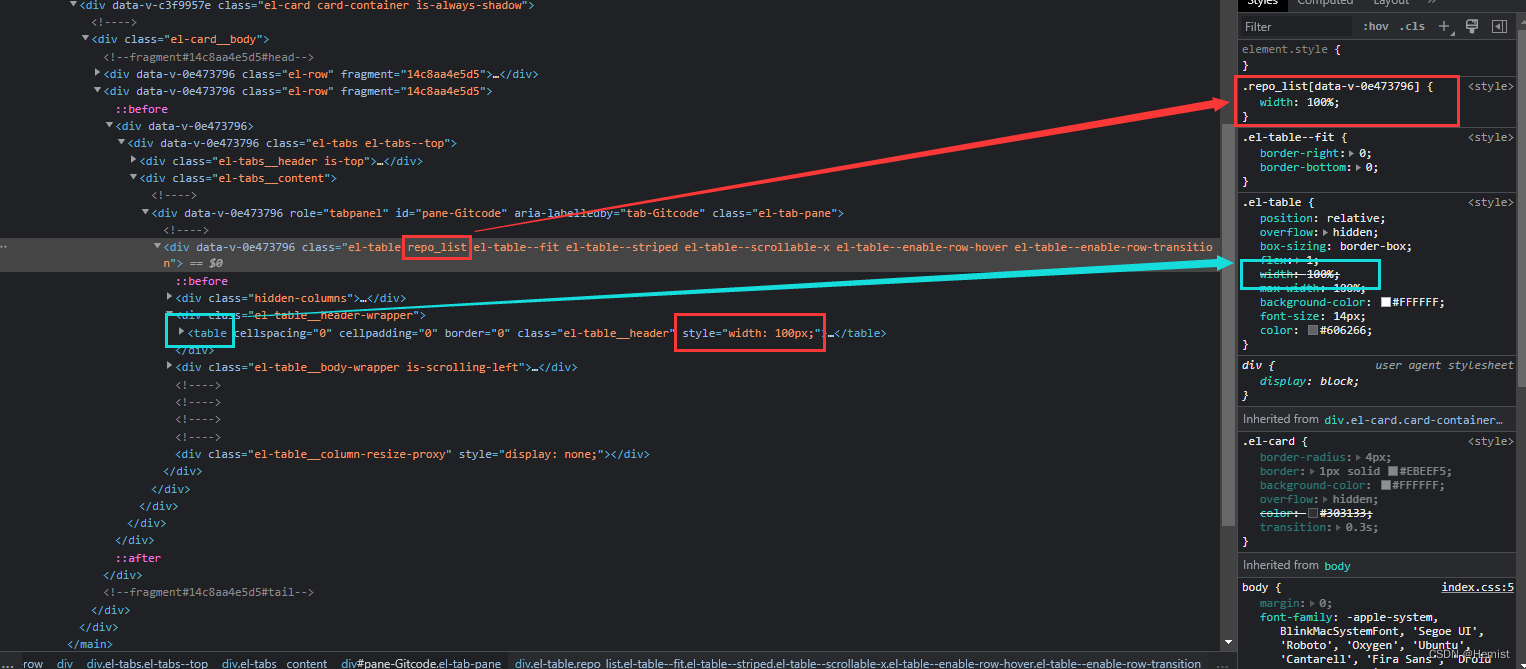Viewport: 1526px width, 669px height.
Task: Expand the border-bottom shorthand triangle
Action: click(x=1358, y=168)
